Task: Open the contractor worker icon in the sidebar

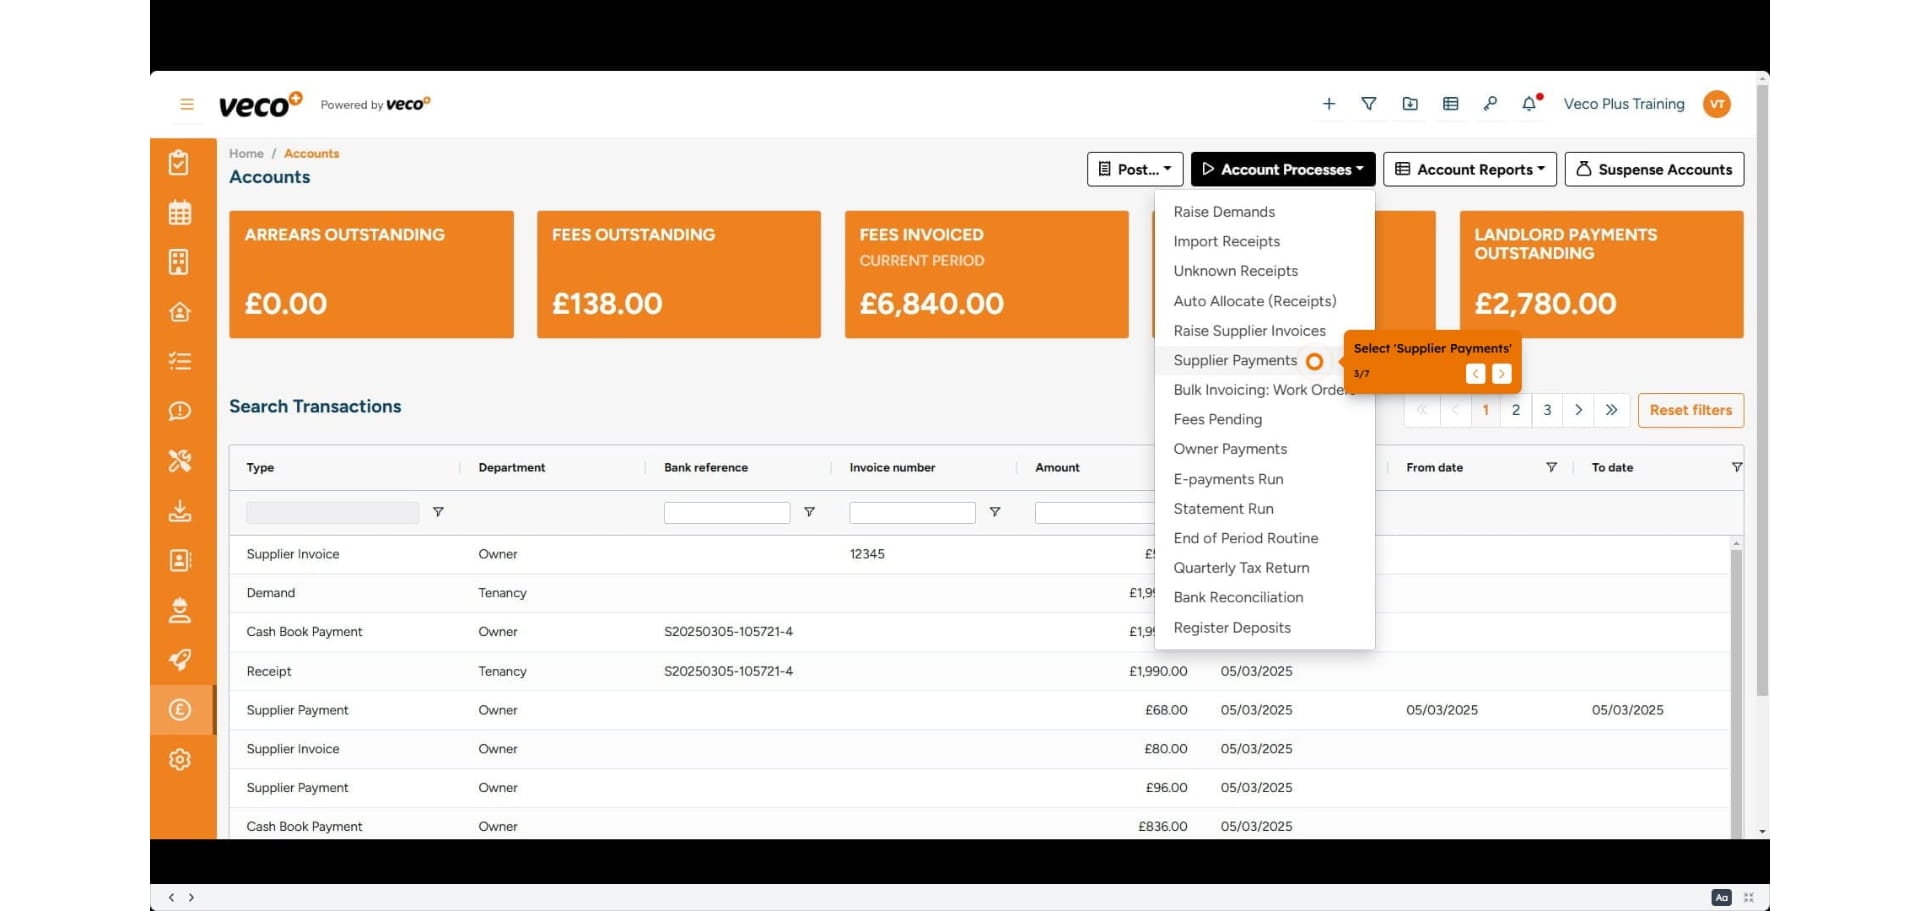Action: [180, 610]
